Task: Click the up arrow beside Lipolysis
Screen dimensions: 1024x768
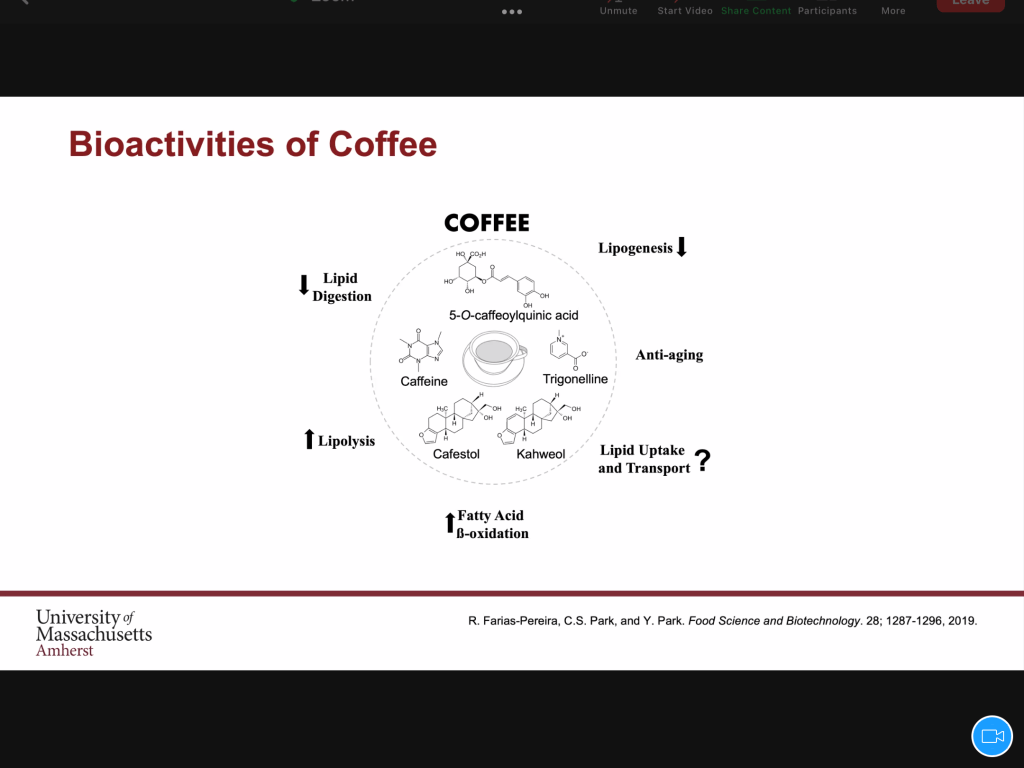Action: 309,439
